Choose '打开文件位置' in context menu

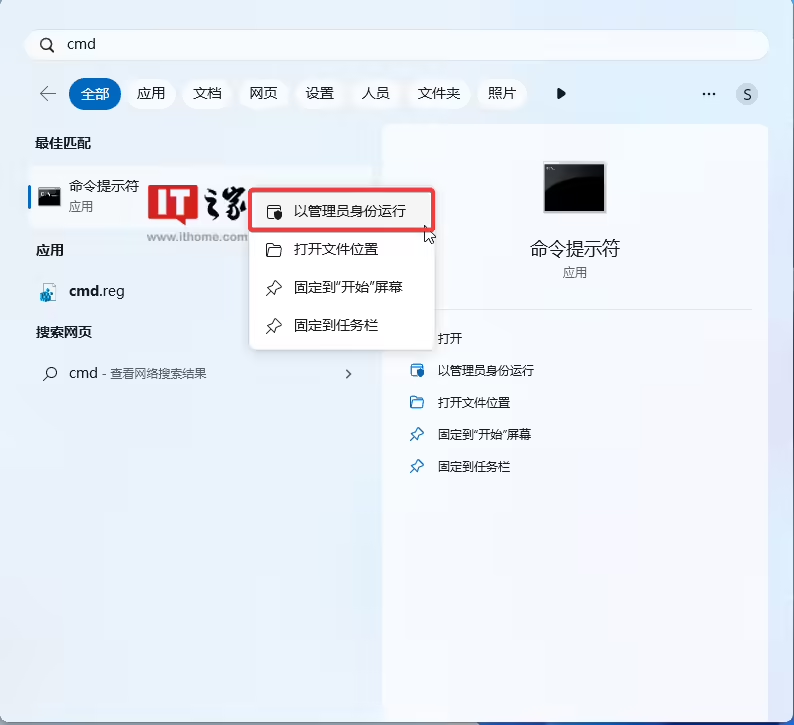[x=336, y=249]
